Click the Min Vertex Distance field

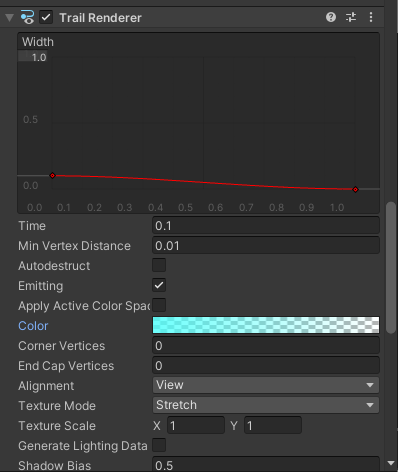tap(266, 246)
